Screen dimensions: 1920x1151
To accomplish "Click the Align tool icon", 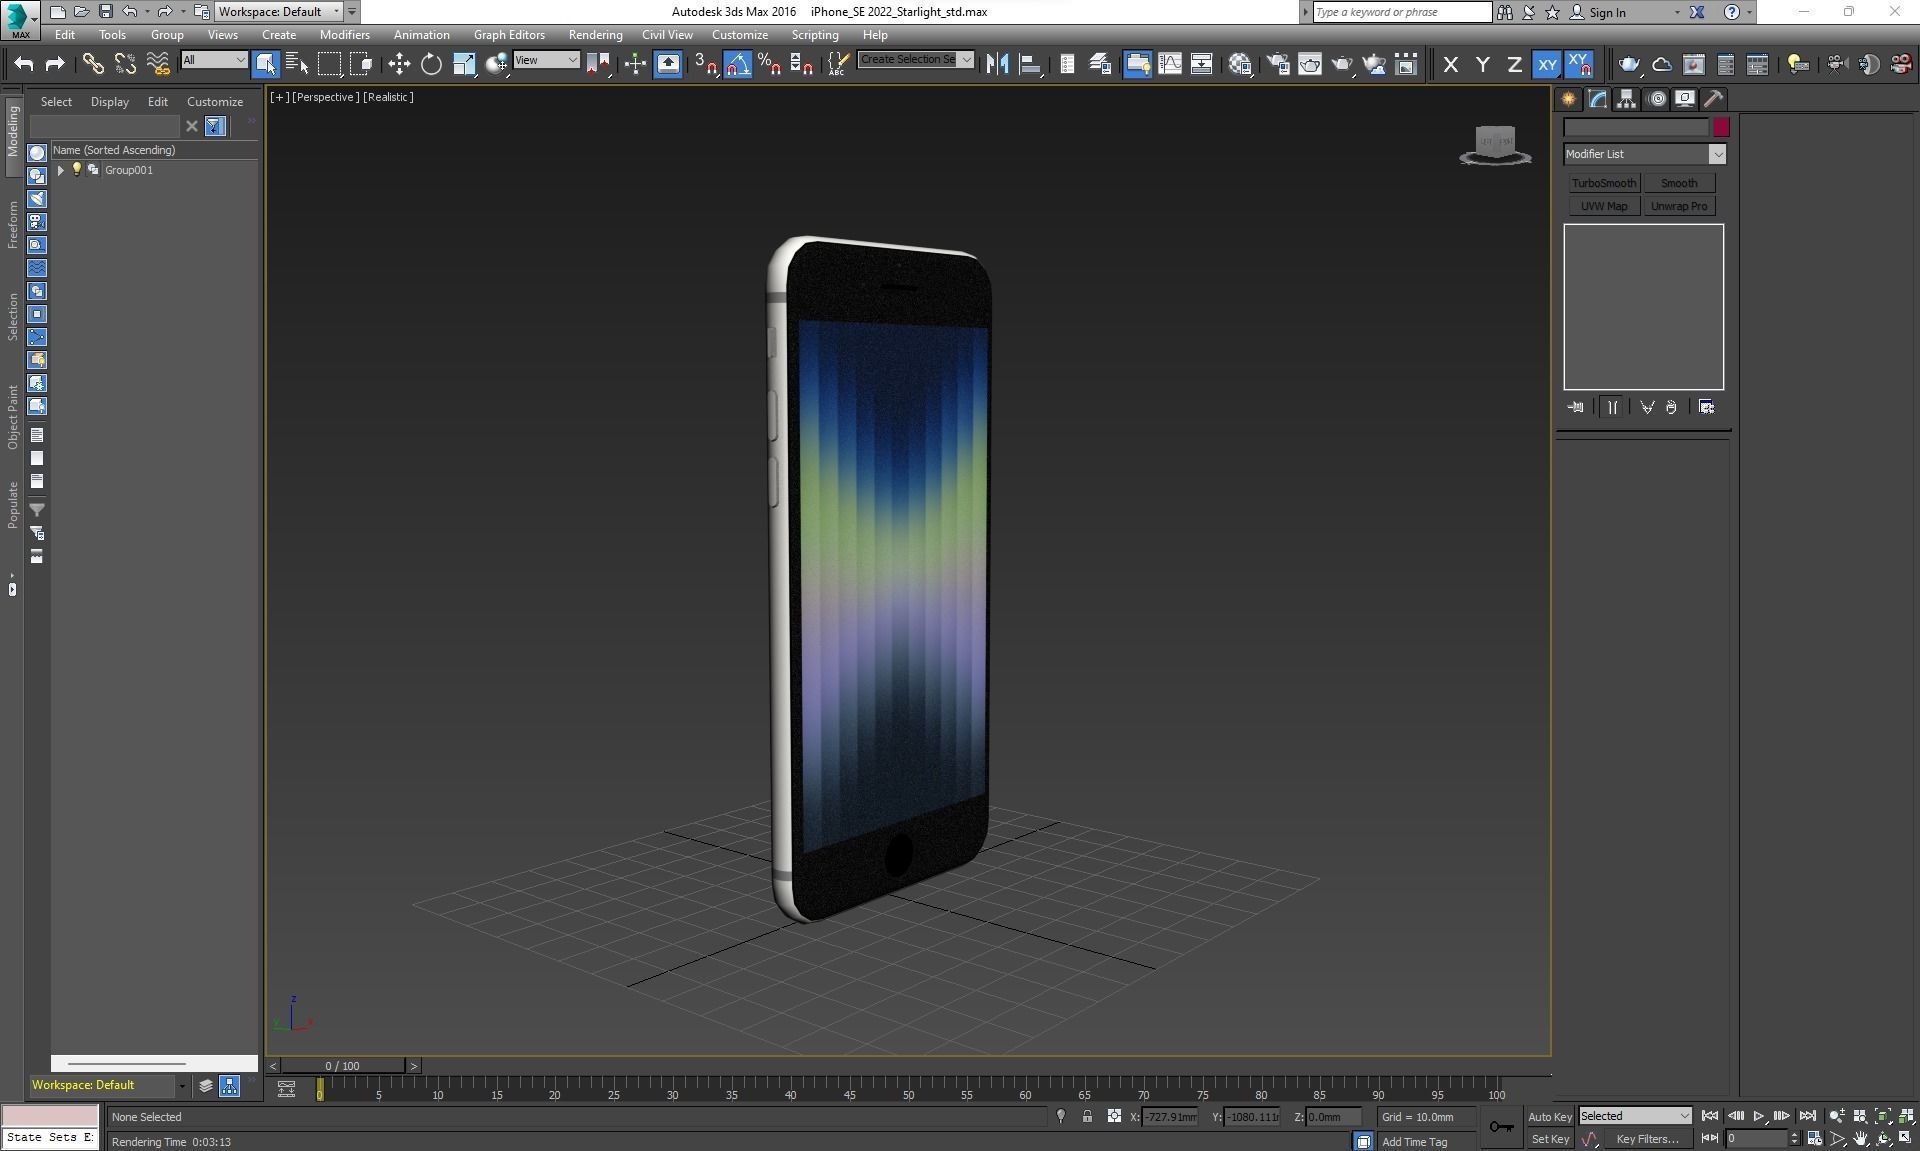I will (x=1029, y=64).
